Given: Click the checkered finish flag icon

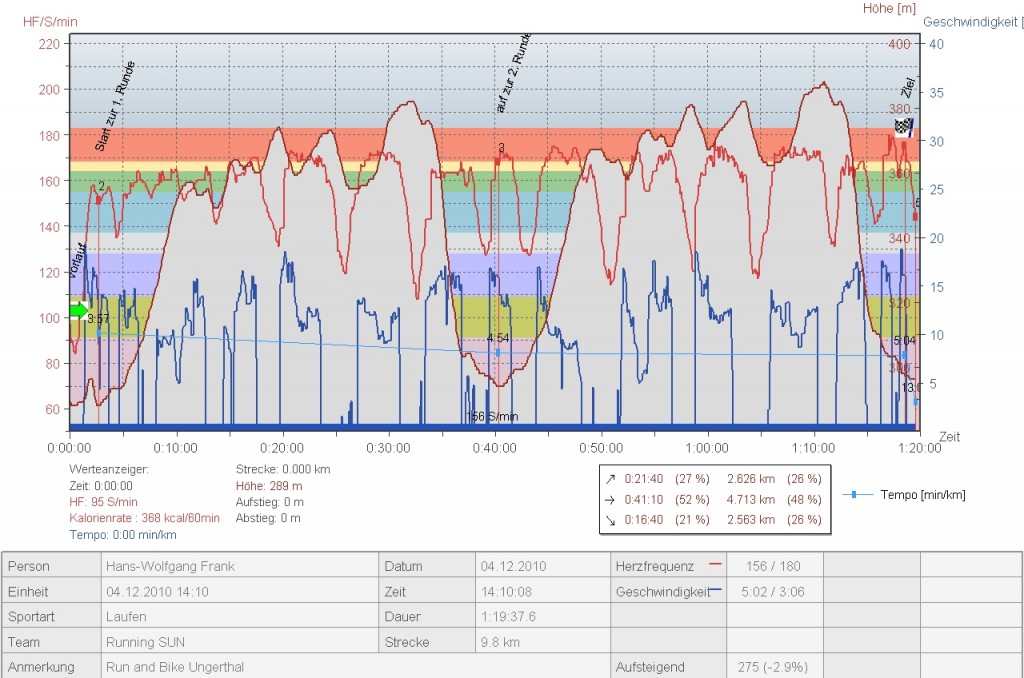Looking at the screenshot, I should (903, 127).
